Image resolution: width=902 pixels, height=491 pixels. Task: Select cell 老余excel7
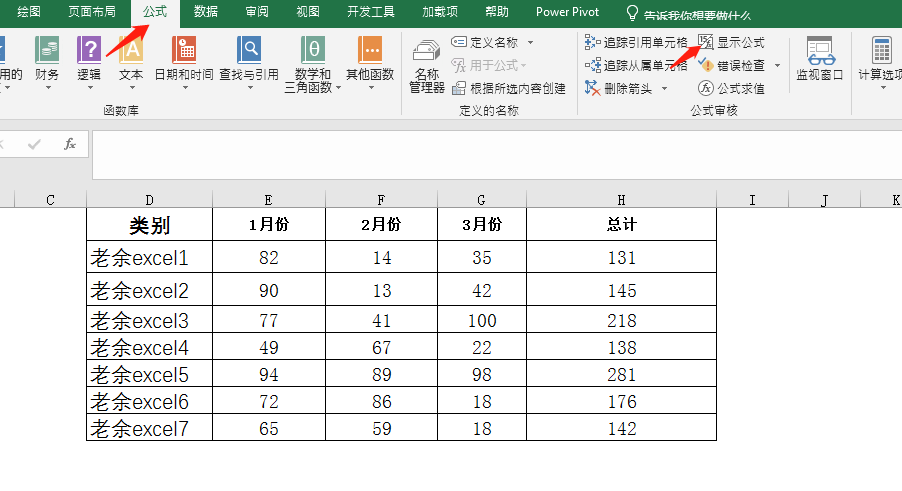(x=150, y=428)
